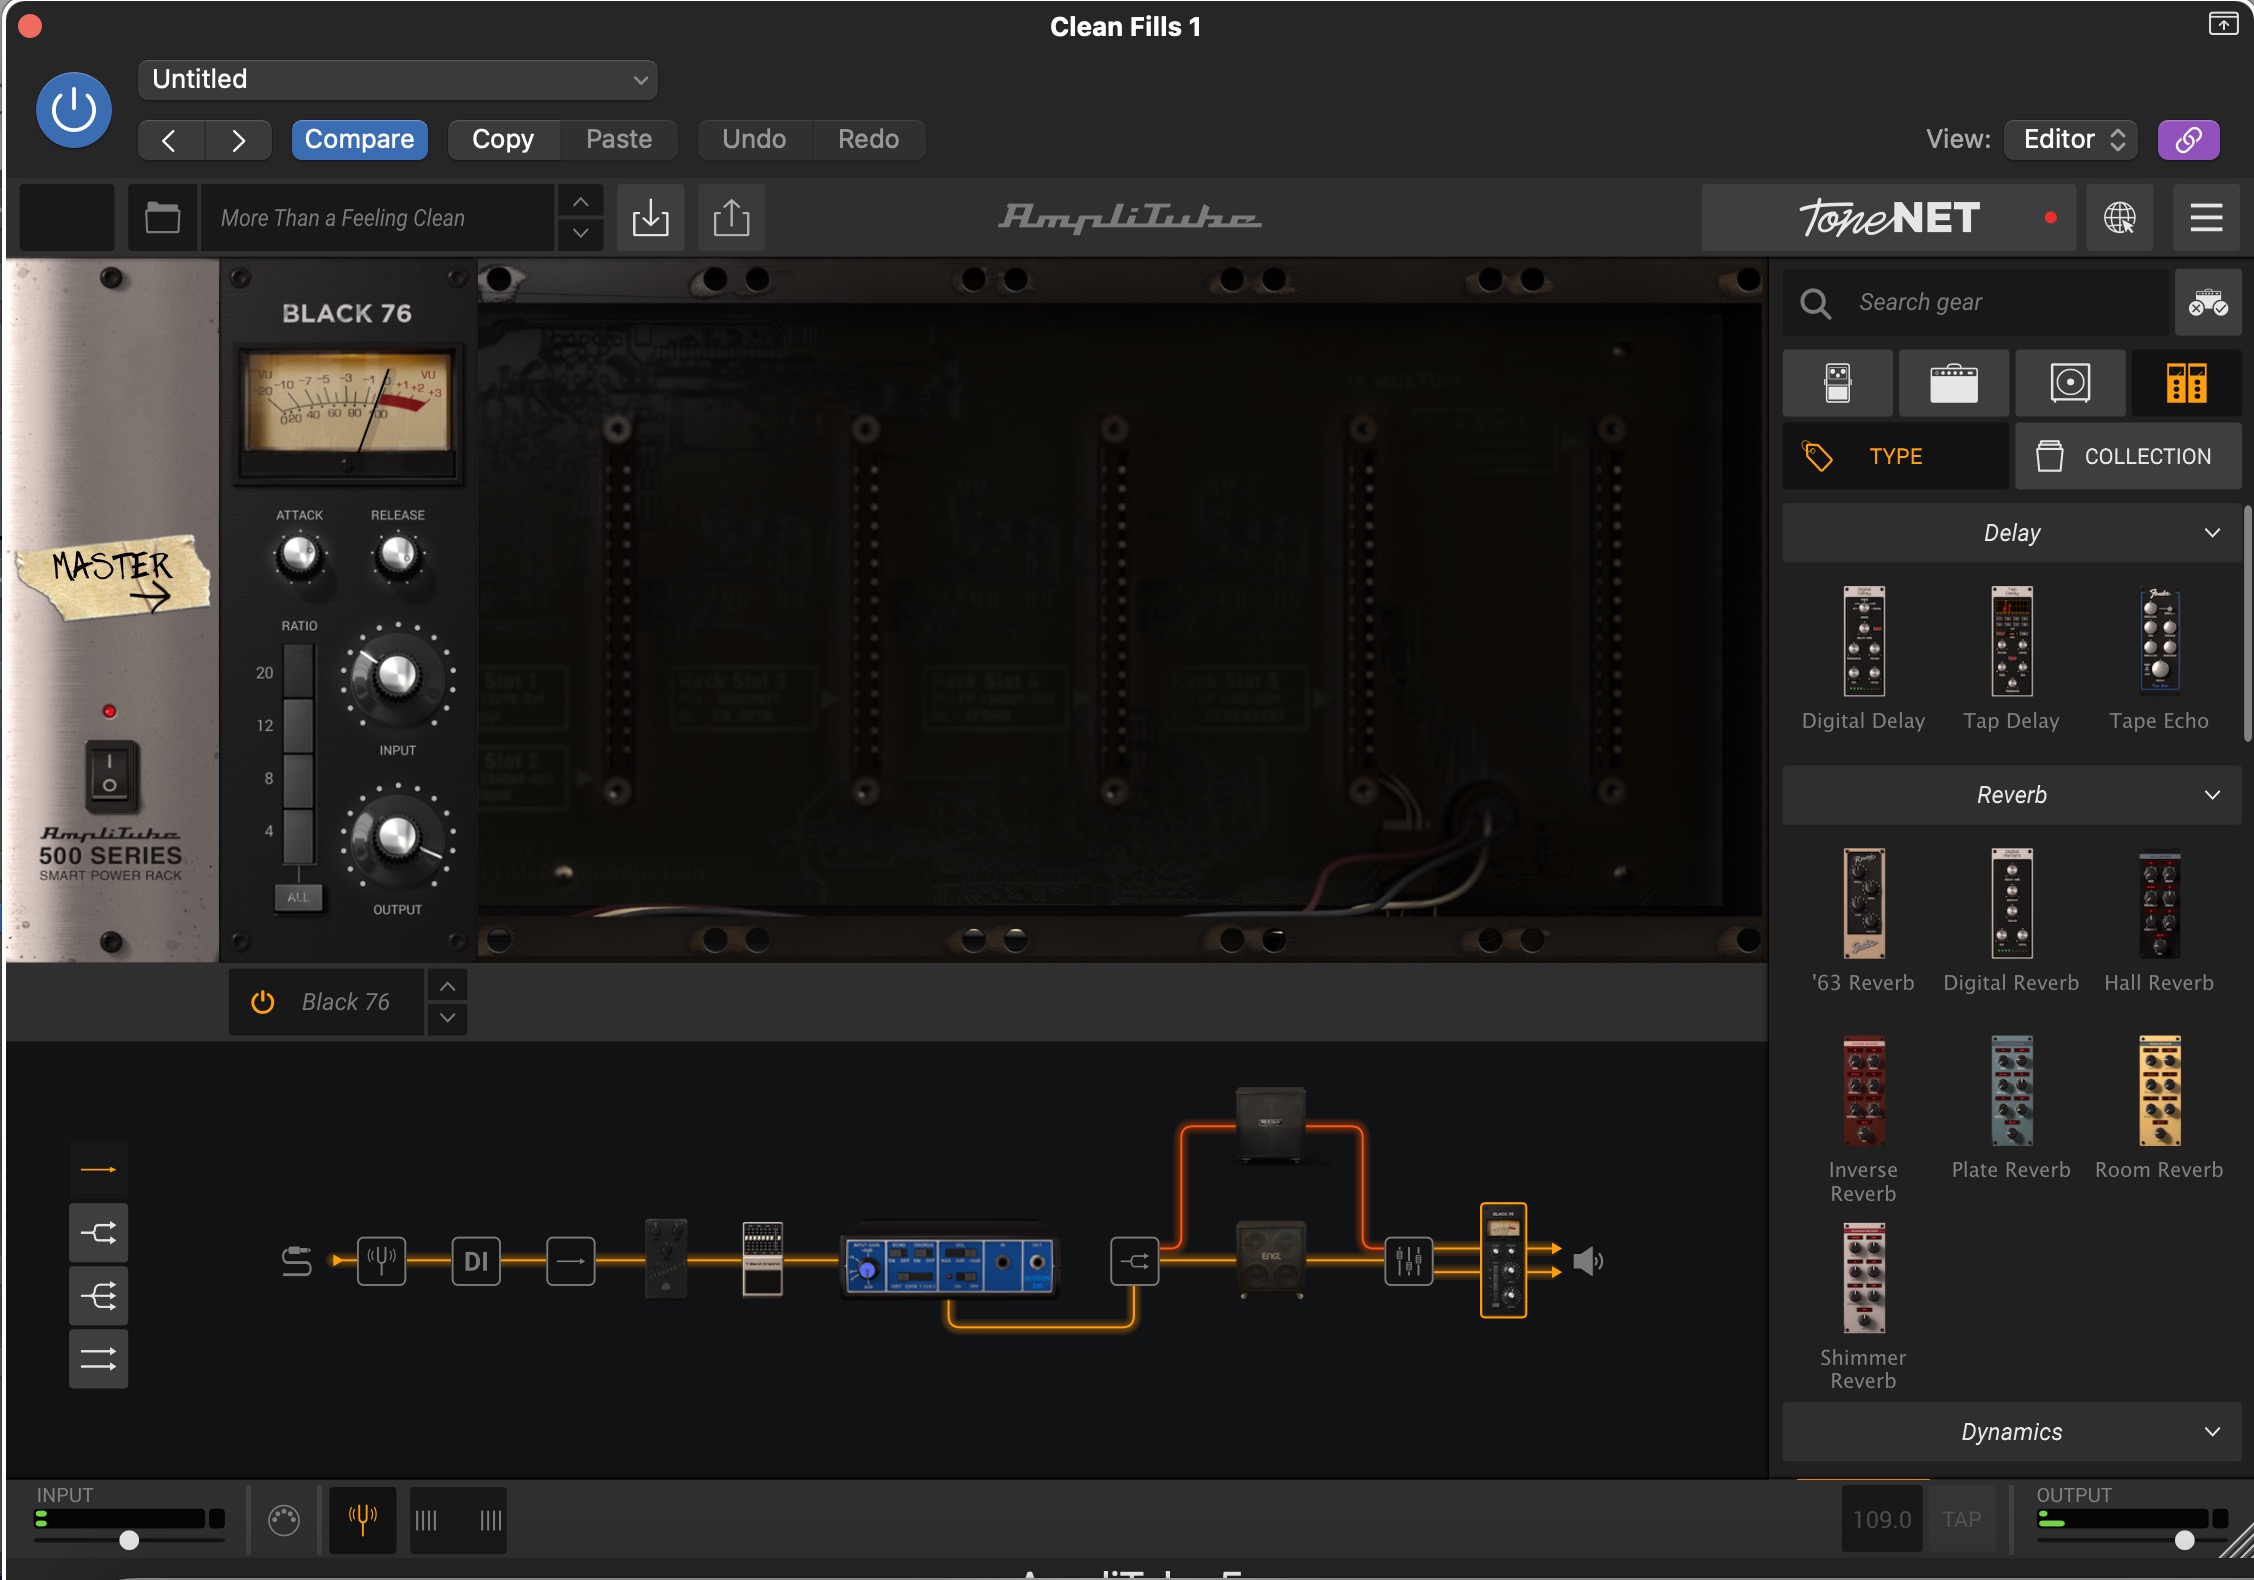
Task: Save preset using the download icon
Action: [650, 217]
